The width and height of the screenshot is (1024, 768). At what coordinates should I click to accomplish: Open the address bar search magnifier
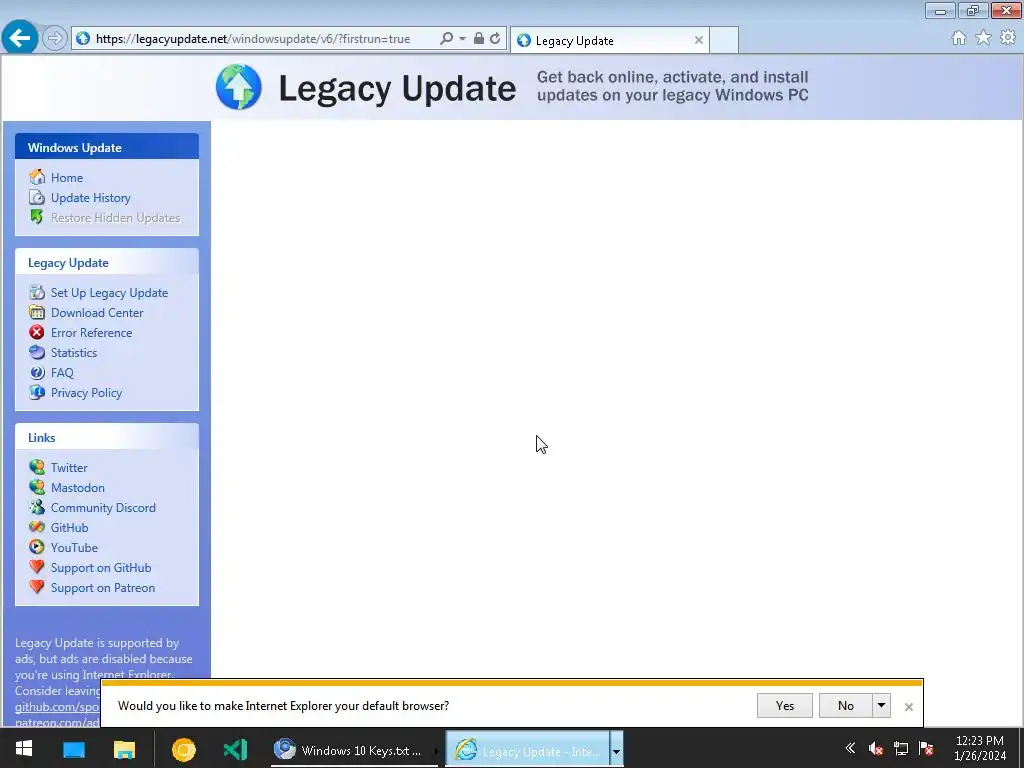click(x=446, y=39)
